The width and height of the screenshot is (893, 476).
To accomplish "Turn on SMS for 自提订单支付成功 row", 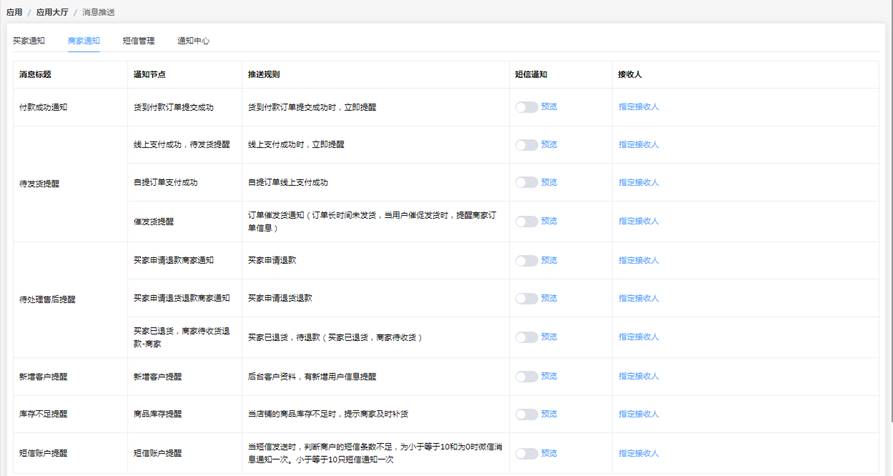I will (526, 182).
